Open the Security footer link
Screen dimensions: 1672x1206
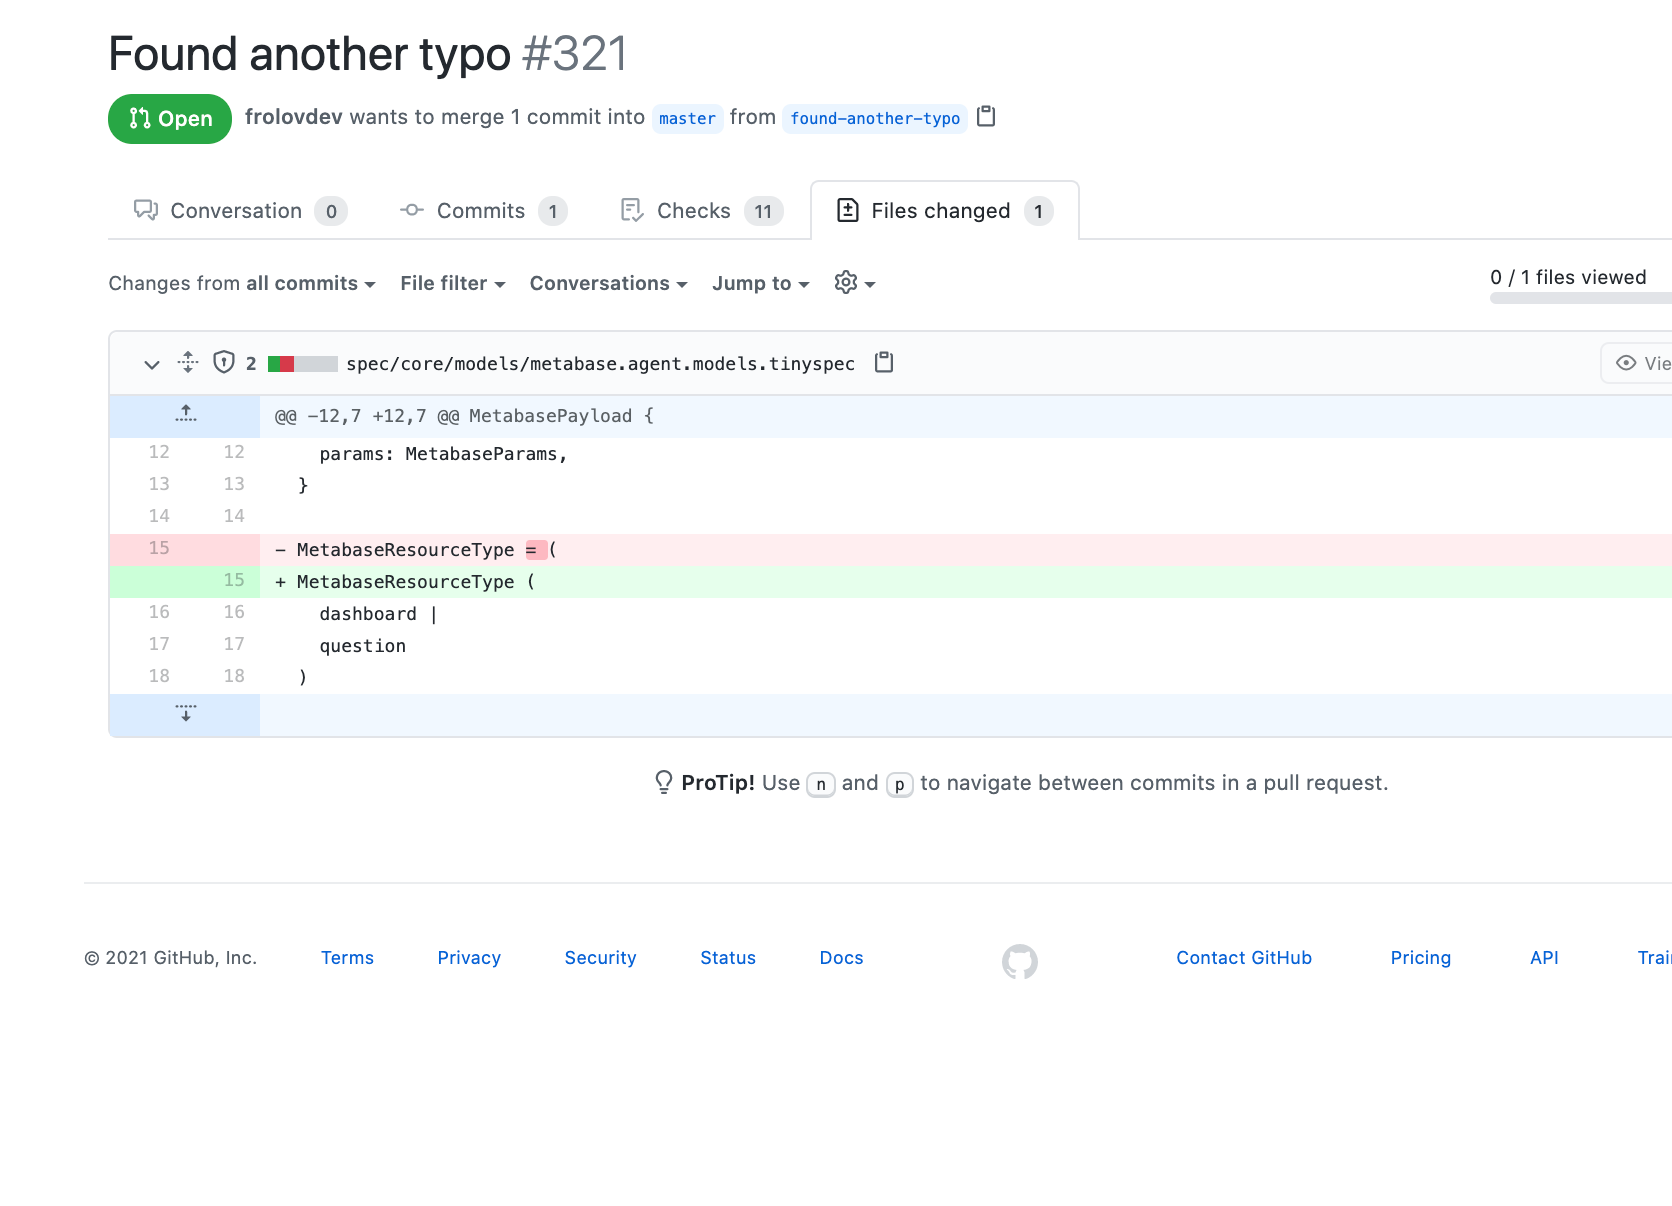[600, 958]
